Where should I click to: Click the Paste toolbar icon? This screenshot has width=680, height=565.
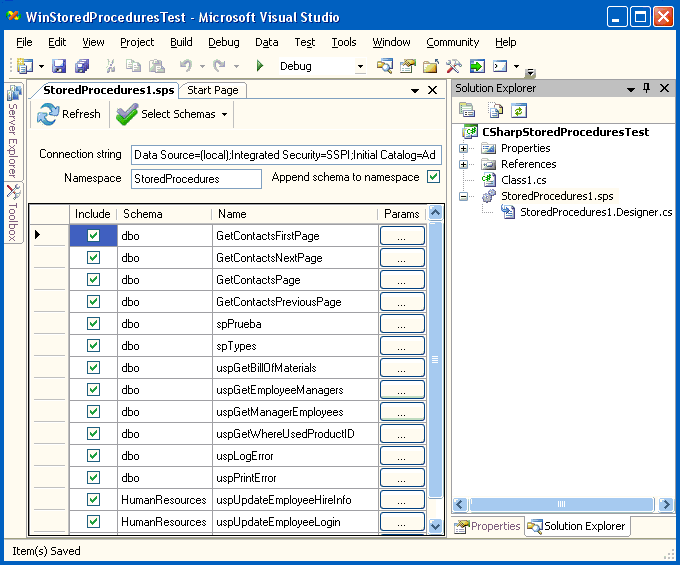click(157, 66)
